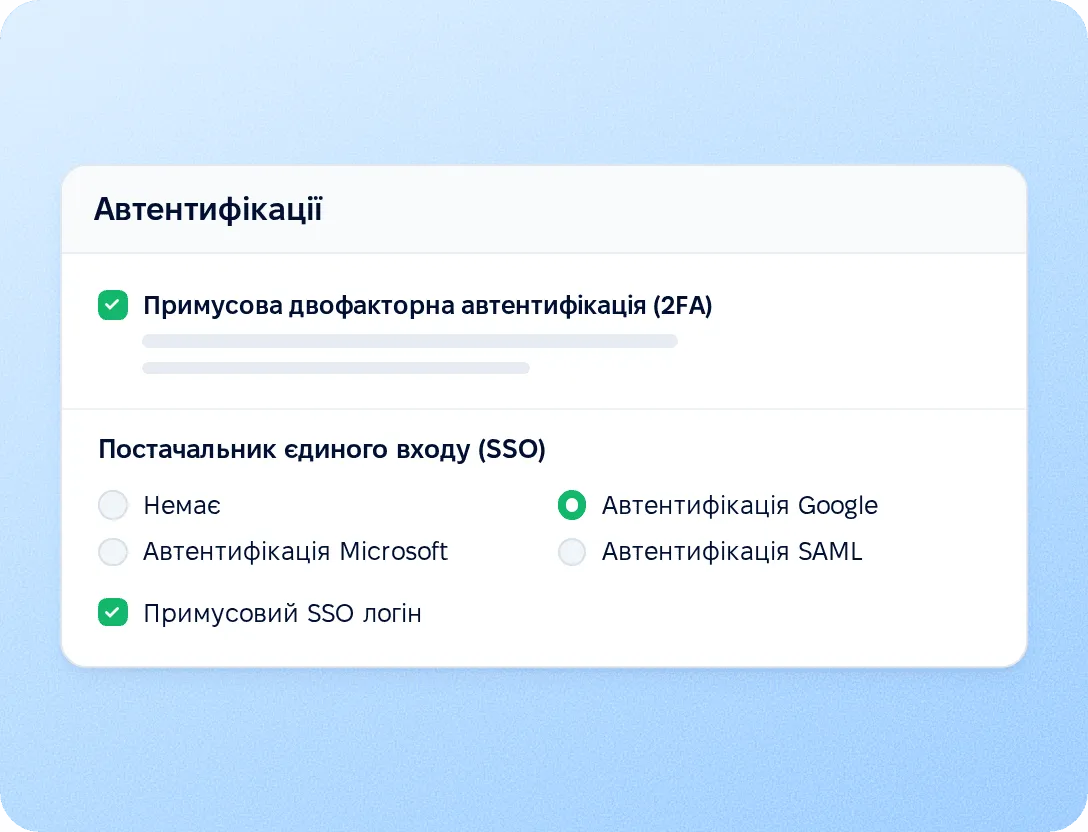Click the Автентифікація SAML label text

click(x=732, y=552)
